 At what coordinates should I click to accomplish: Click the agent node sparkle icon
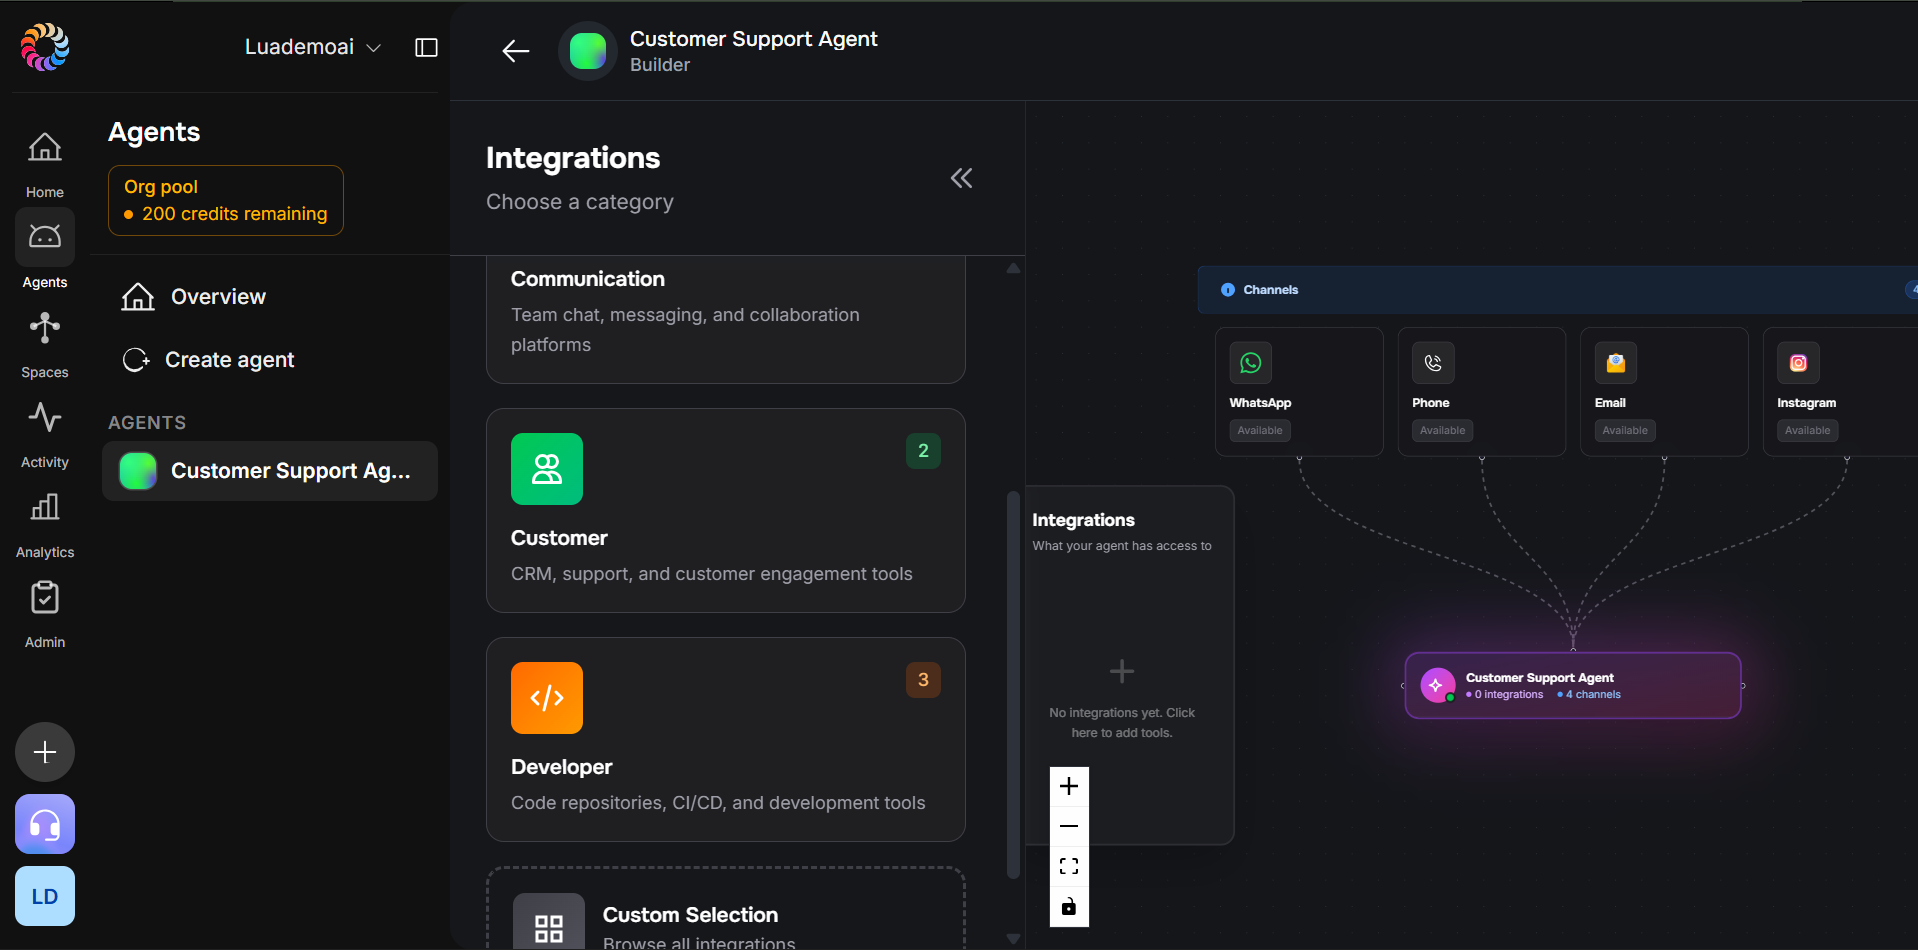pyautogui.click(x=1437, y=686)
